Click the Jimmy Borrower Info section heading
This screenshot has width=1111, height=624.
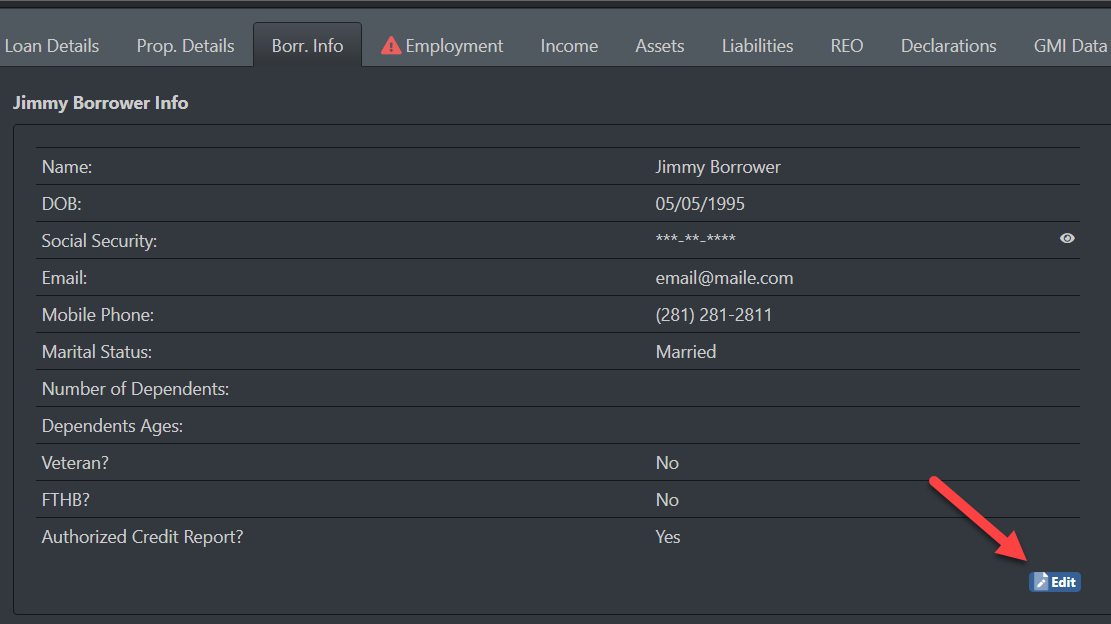pyautogui.click(x=100, y=103)
